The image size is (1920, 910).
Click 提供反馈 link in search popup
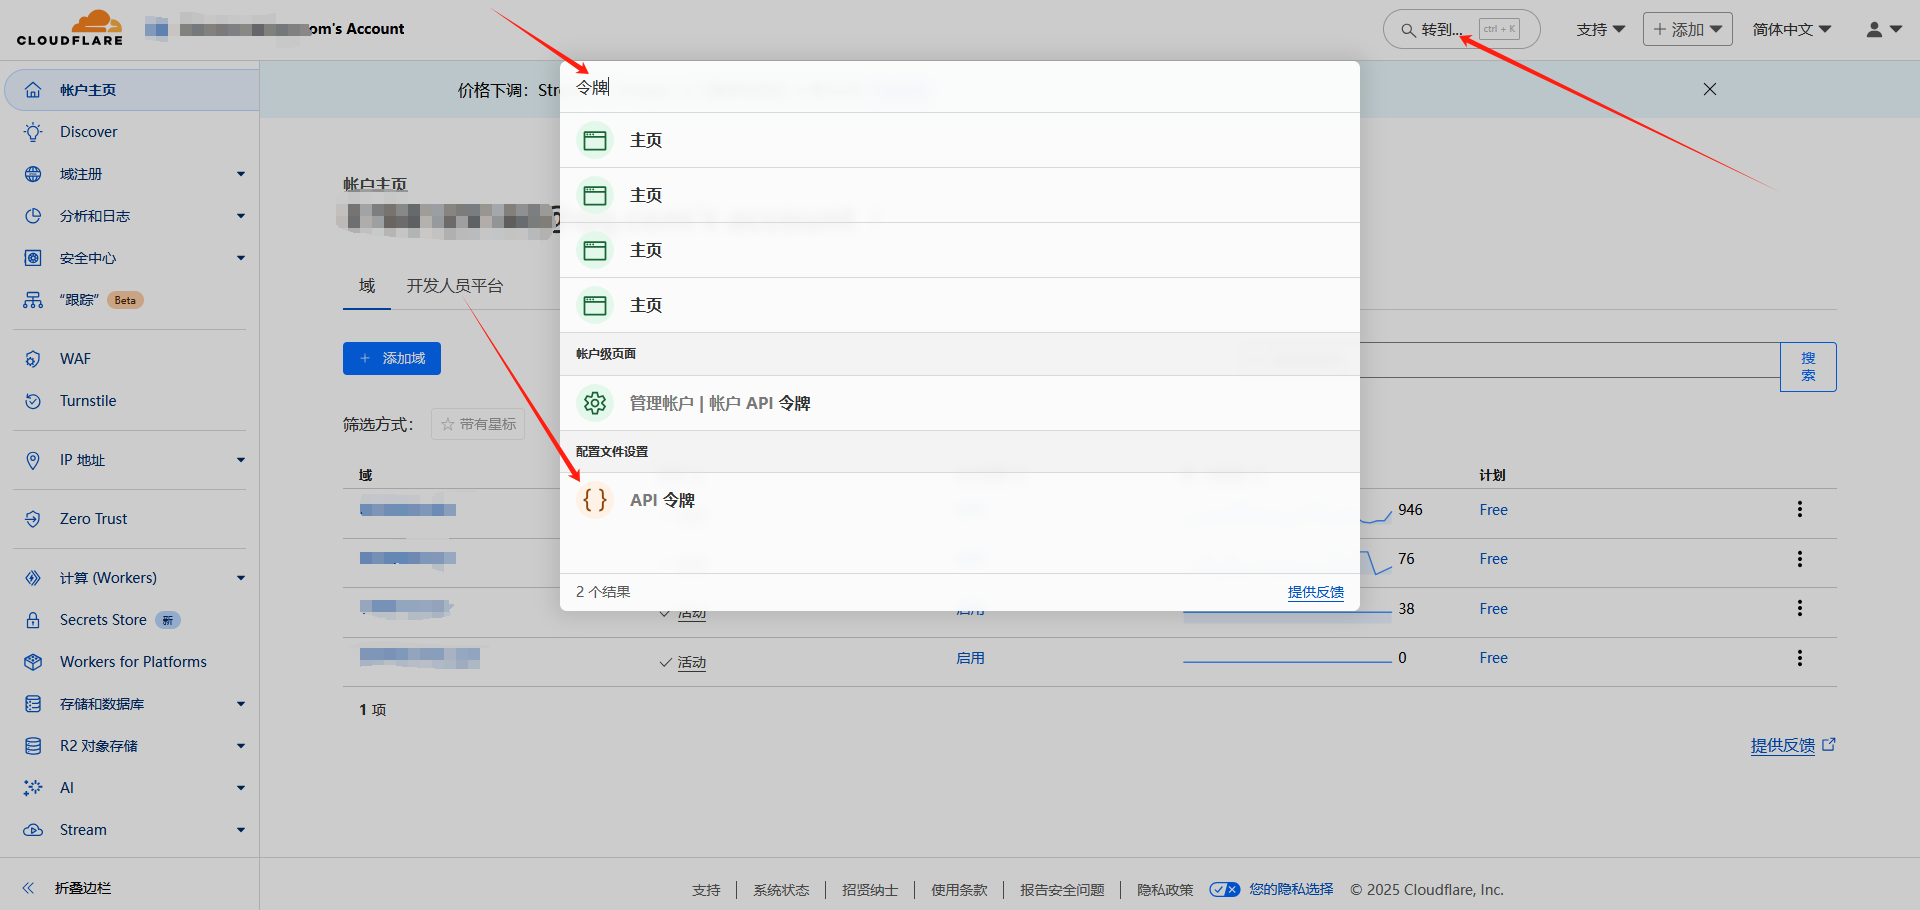tap(1315, 592)
